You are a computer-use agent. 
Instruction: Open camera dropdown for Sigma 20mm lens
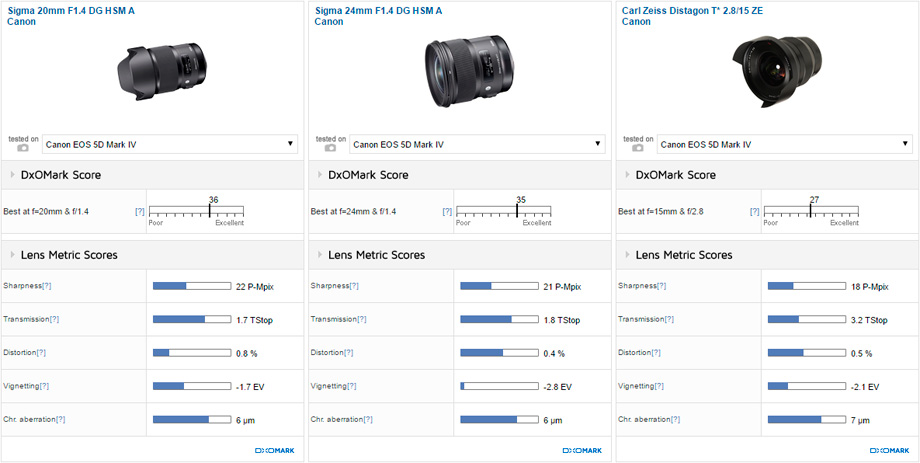(x=170, y=144)
